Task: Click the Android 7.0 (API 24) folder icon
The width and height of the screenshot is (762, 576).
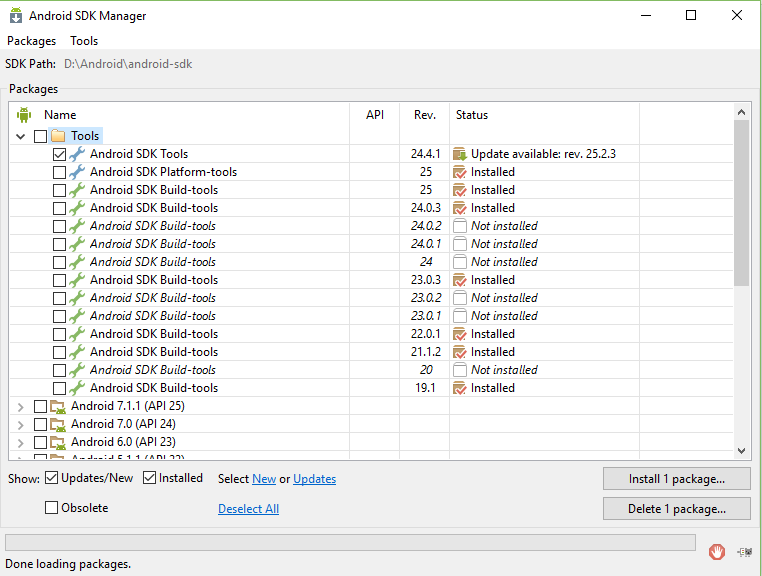Action: (58, 424)
